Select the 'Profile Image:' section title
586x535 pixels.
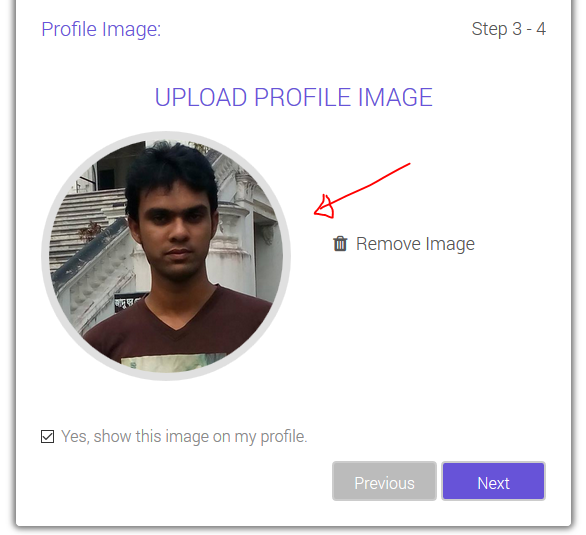tap(101, 29)
